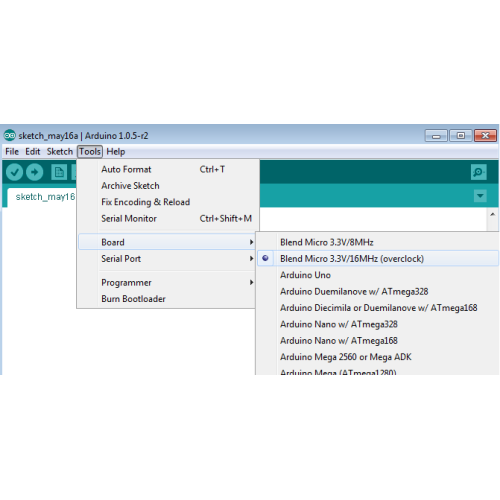Open the tab options dropdown arrow
This screenshot has height=500, width=500.
(x=480, y=196)
